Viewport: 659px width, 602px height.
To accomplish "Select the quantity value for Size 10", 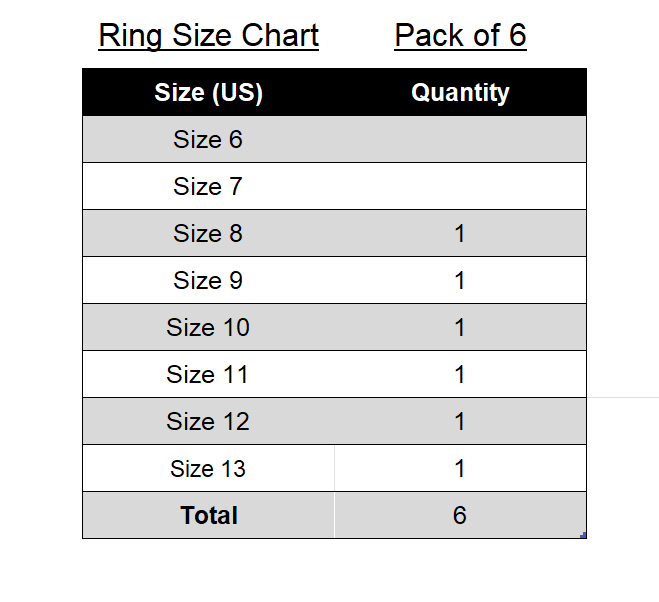I will tap(460, 328).
